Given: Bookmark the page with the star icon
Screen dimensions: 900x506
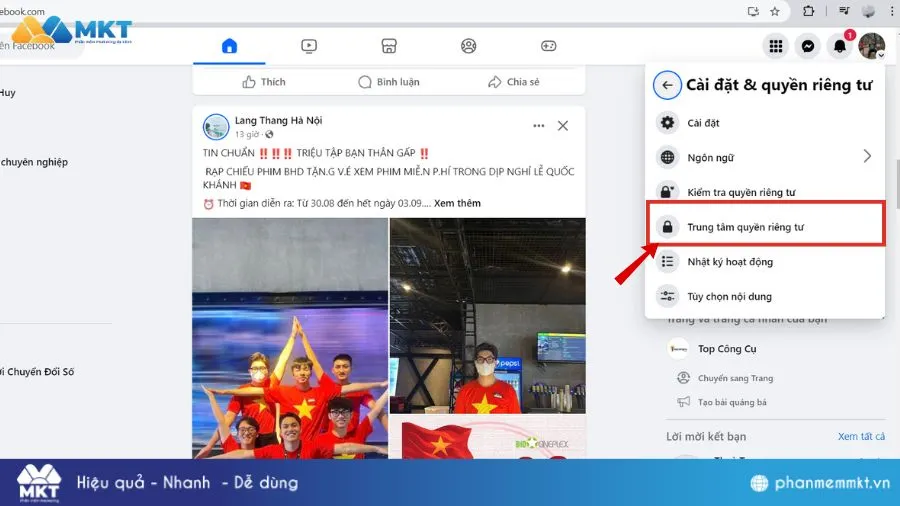Looking at the screenshot, I should [775, 11].
